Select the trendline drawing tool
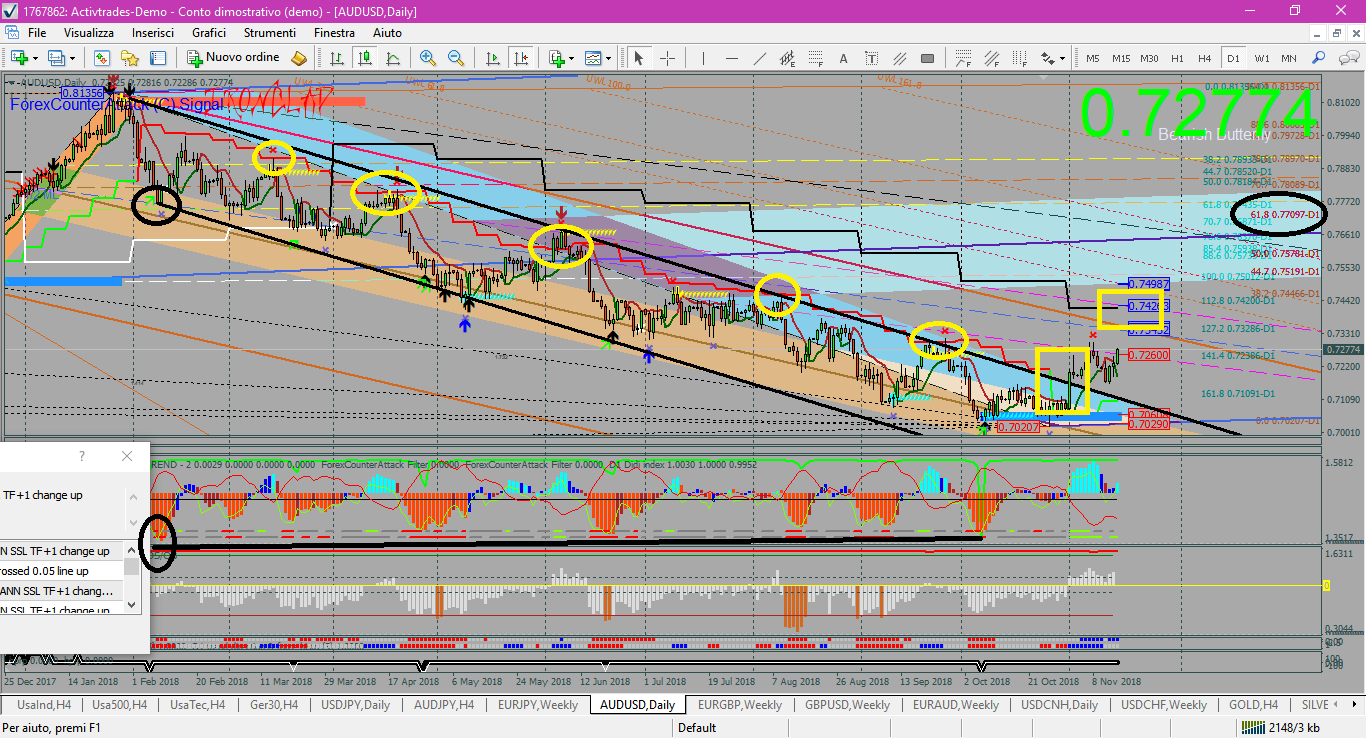The image size is (1366, 738). [x=761, y=58]
